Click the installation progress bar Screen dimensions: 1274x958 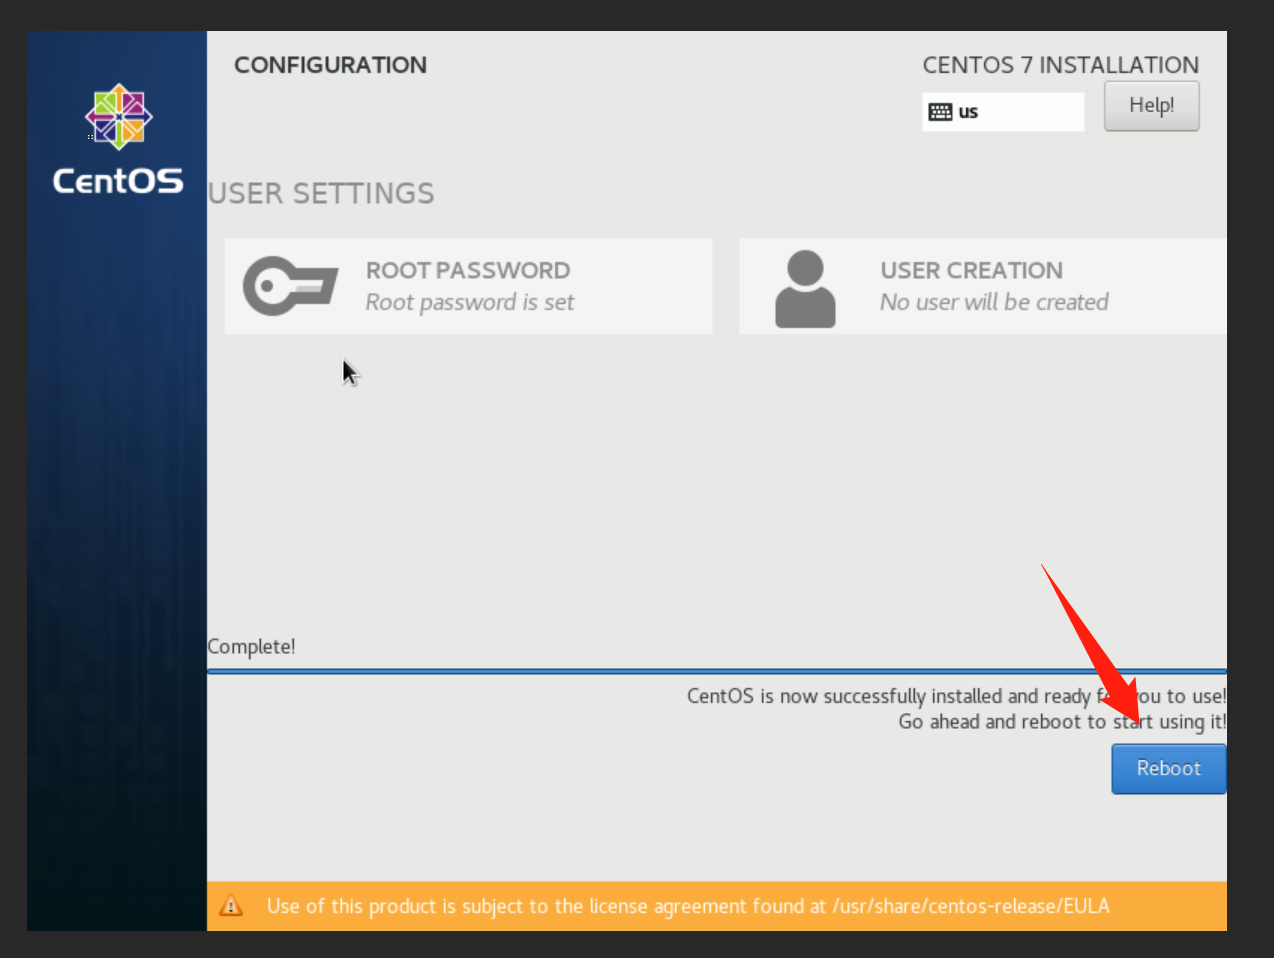[x=716, y=671]
